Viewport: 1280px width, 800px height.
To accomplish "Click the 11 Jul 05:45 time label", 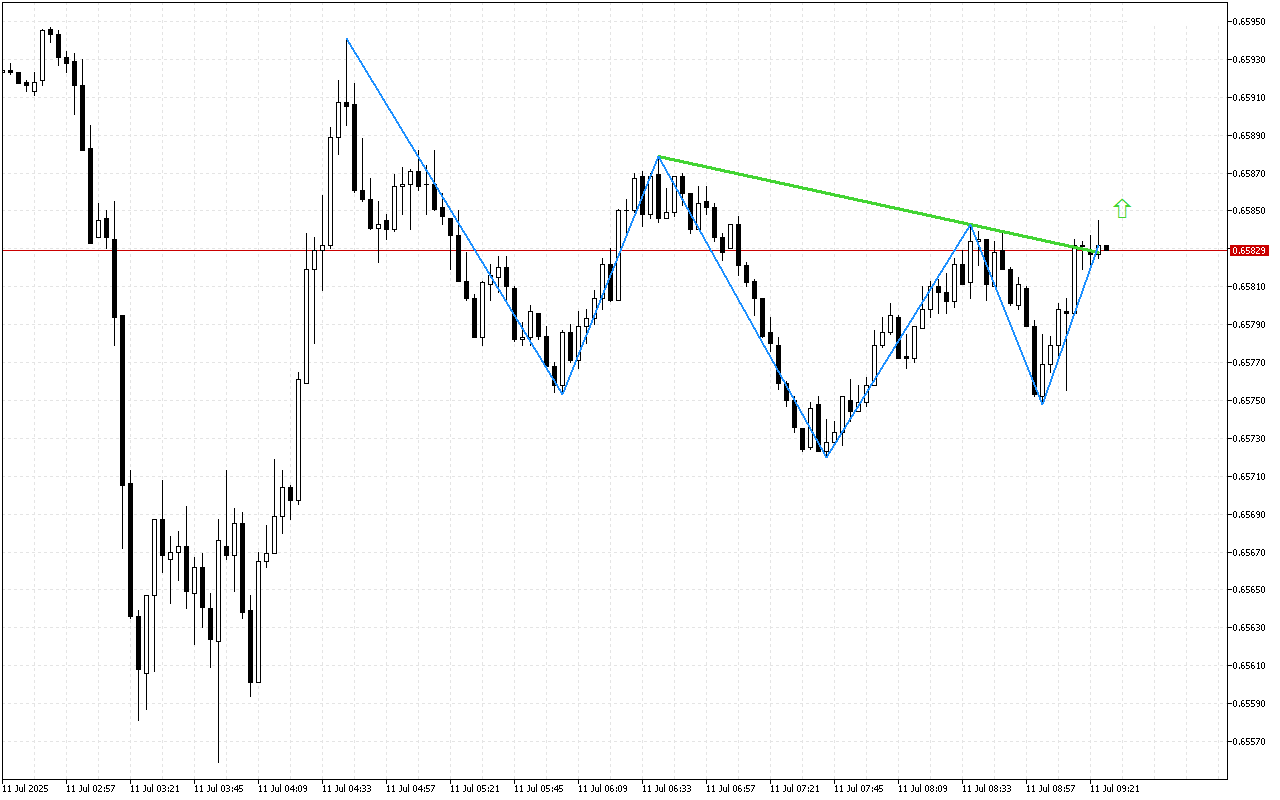I will click(538, 788).
